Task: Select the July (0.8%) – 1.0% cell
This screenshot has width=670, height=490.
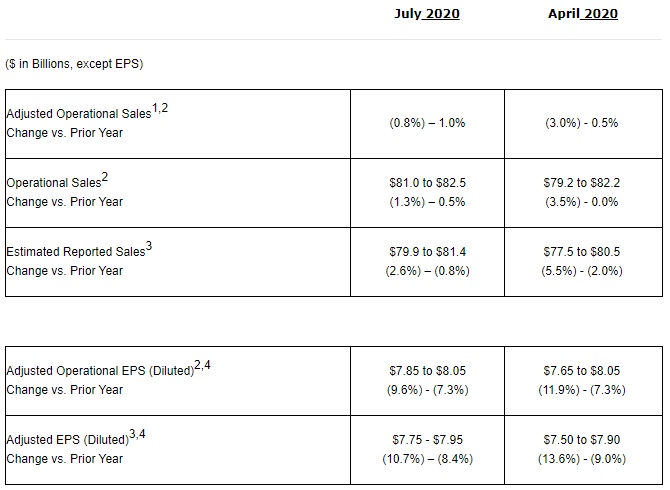Action: (427, 123)
